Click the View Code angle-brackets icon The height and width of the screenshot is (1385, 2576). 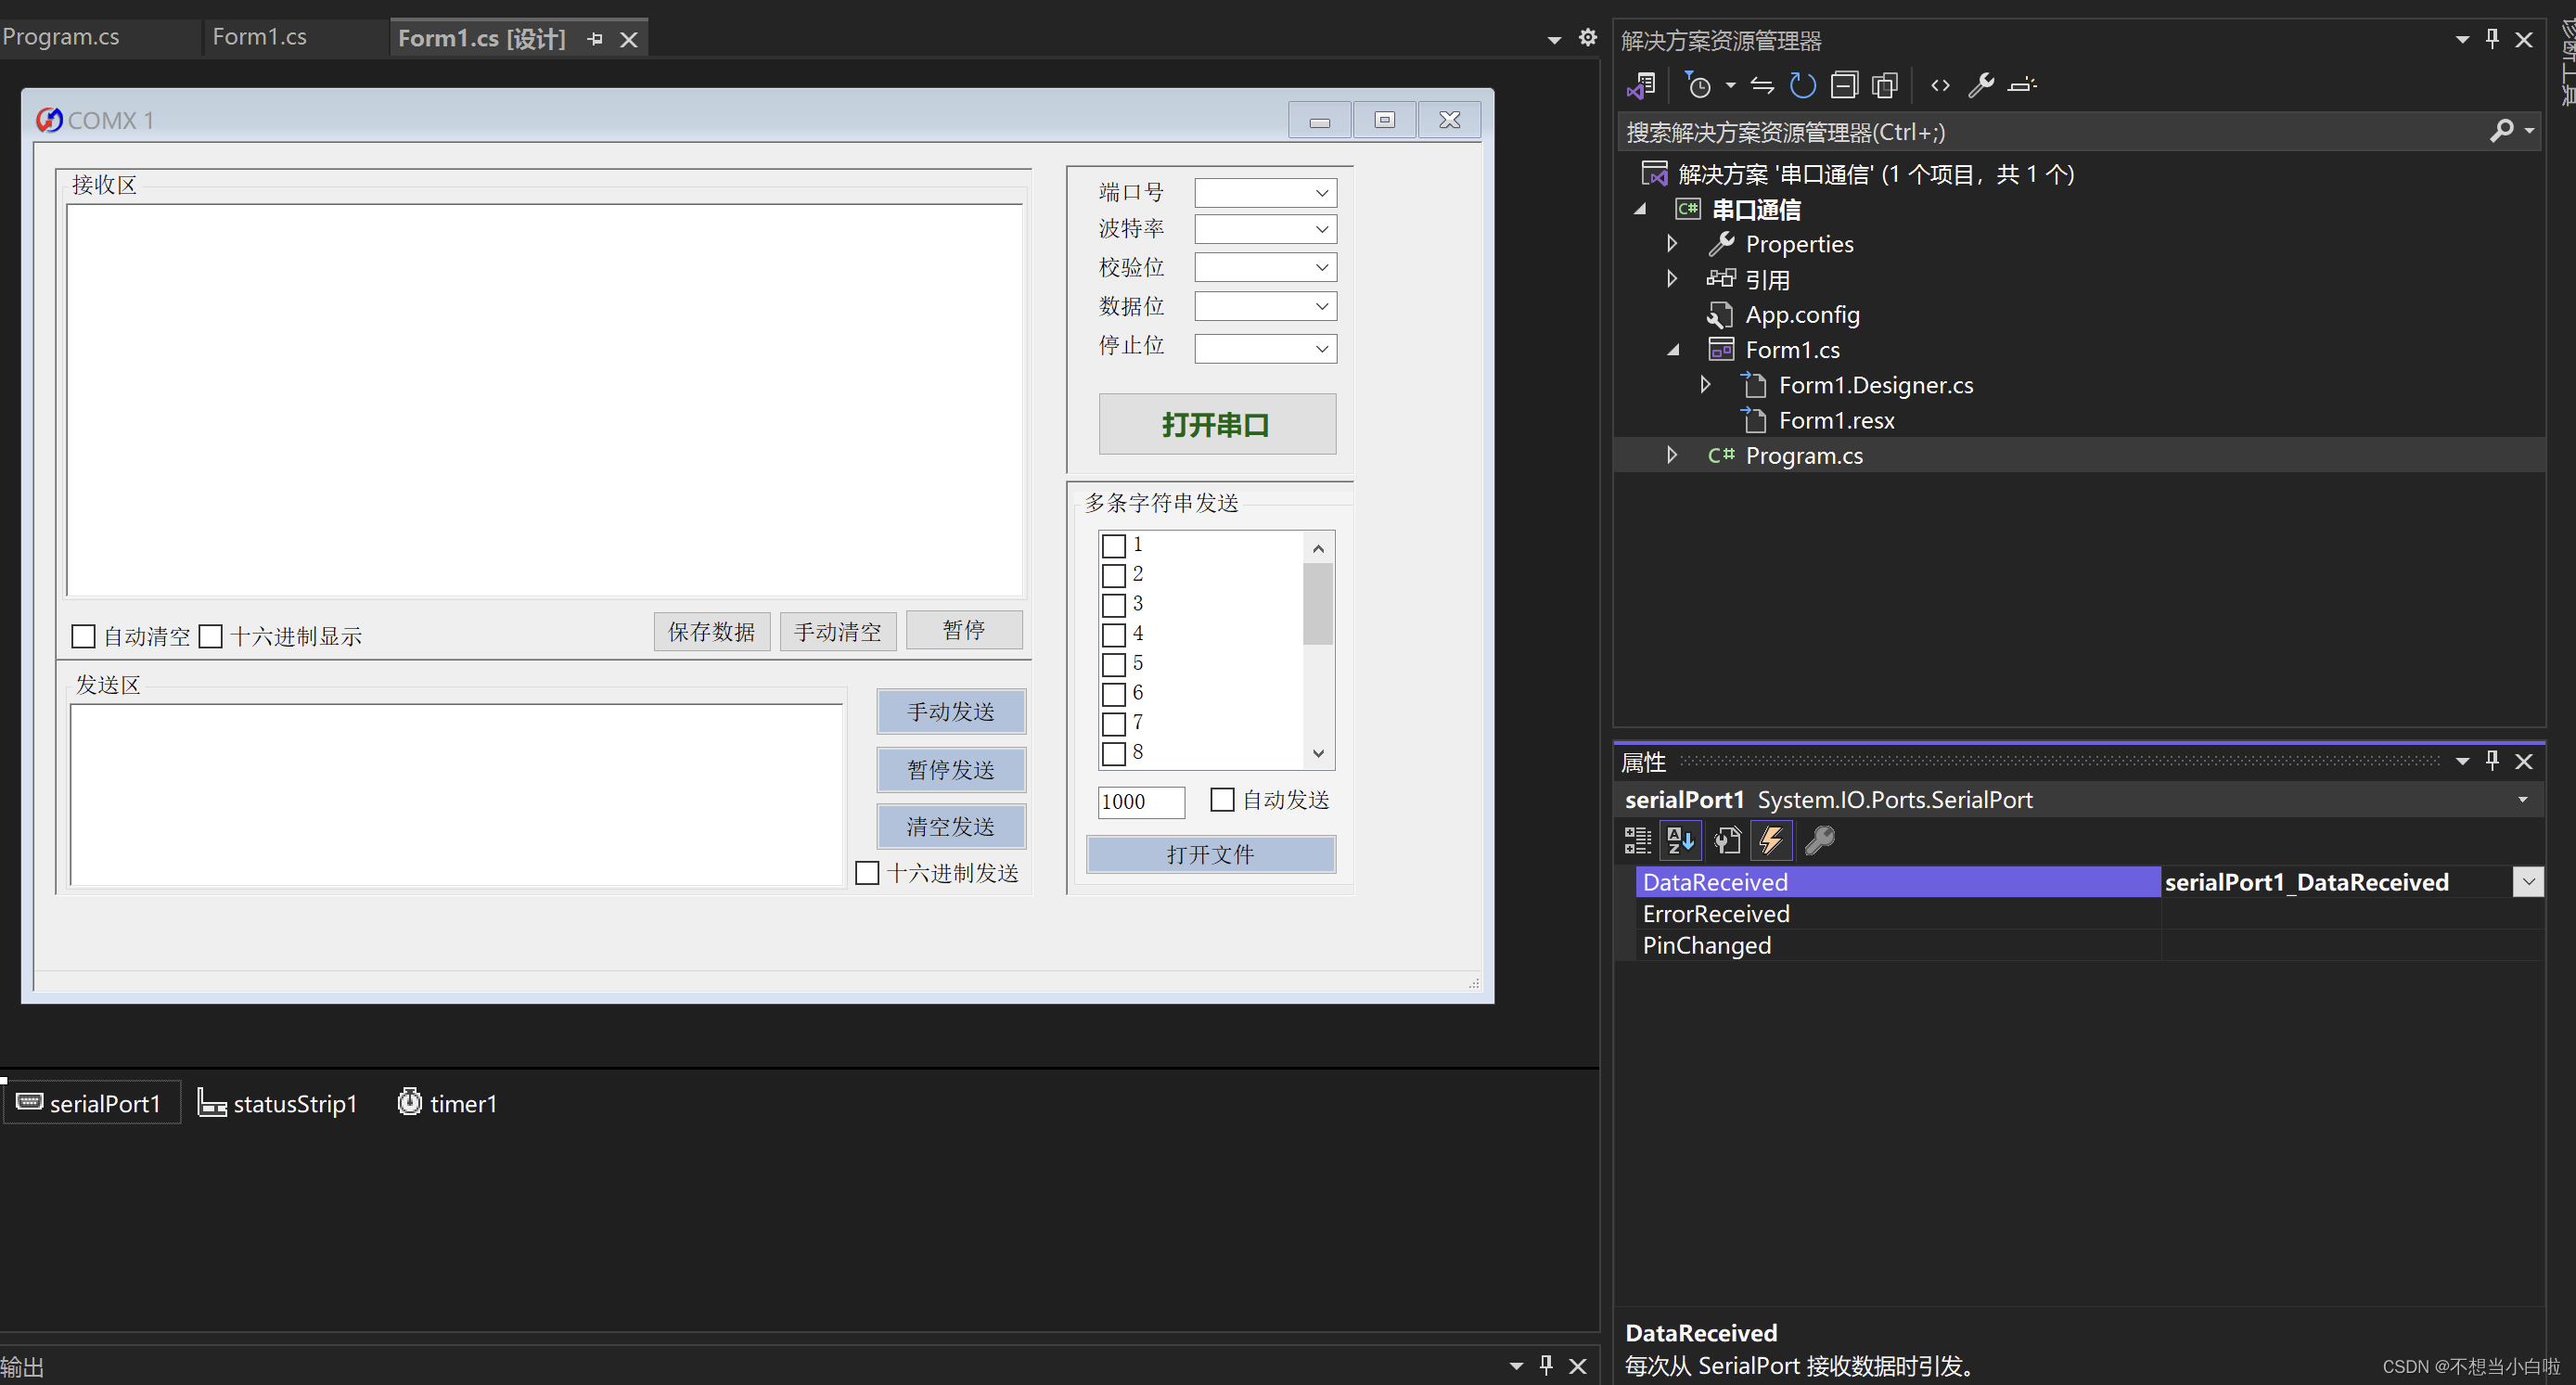point(1940,86)
